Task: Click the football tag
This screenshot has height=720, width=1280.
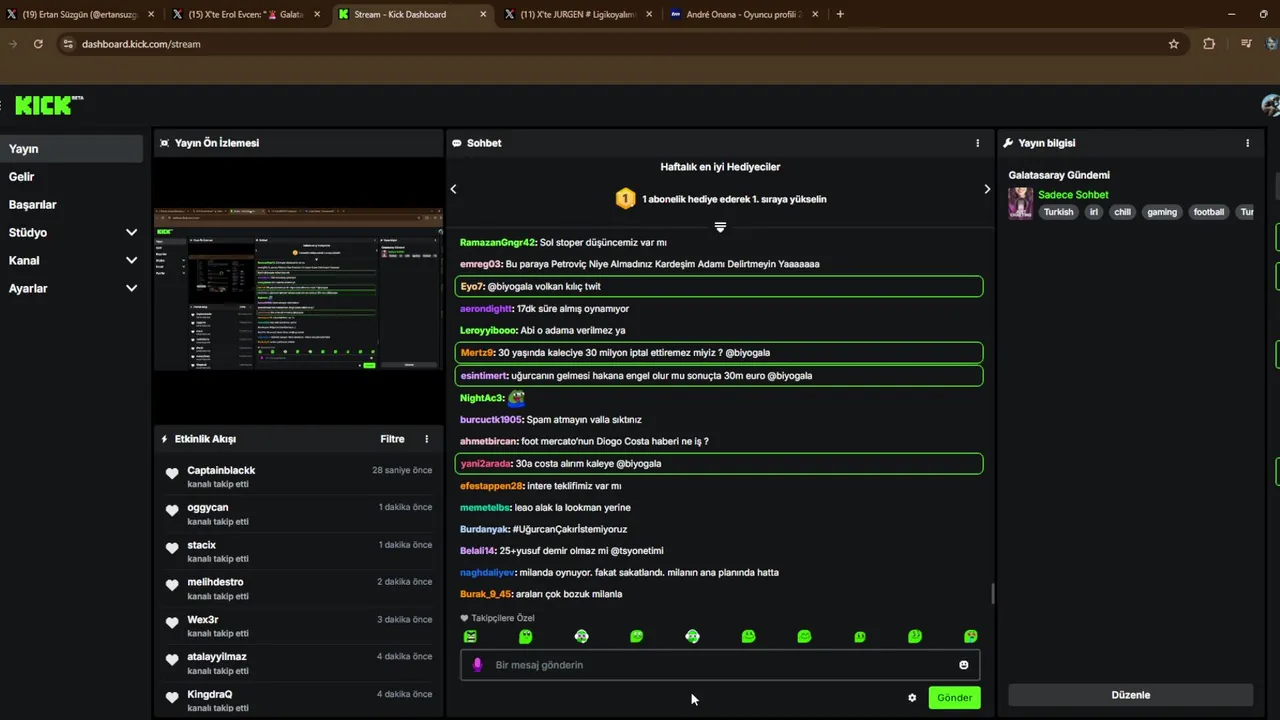Action: click(1208, 212)
